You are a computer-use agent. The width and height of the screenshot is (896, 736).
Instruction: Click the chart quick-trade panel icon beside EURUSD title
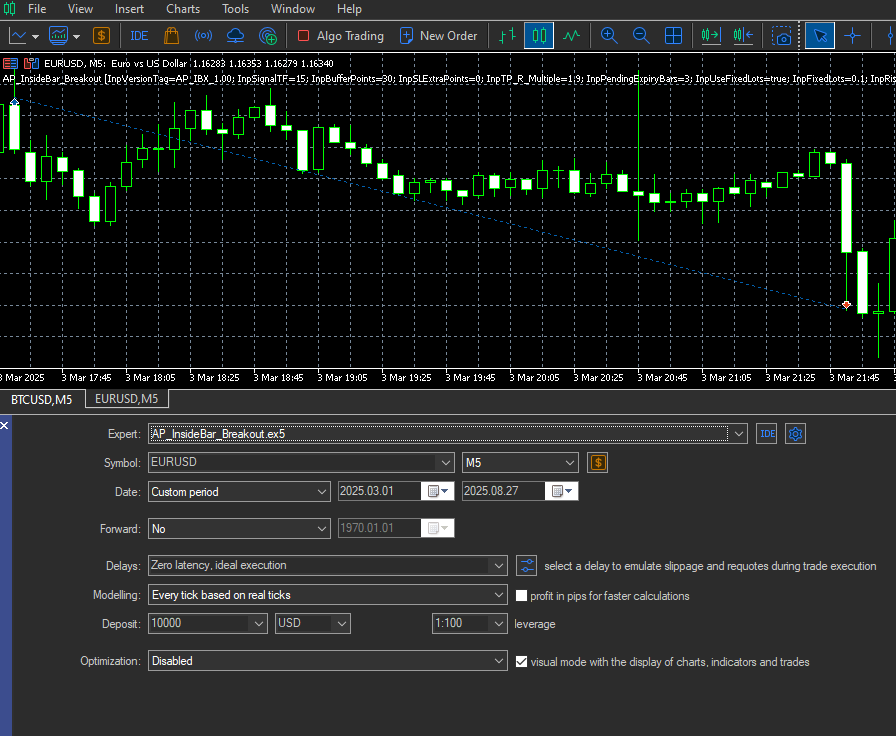click(31, 63)
